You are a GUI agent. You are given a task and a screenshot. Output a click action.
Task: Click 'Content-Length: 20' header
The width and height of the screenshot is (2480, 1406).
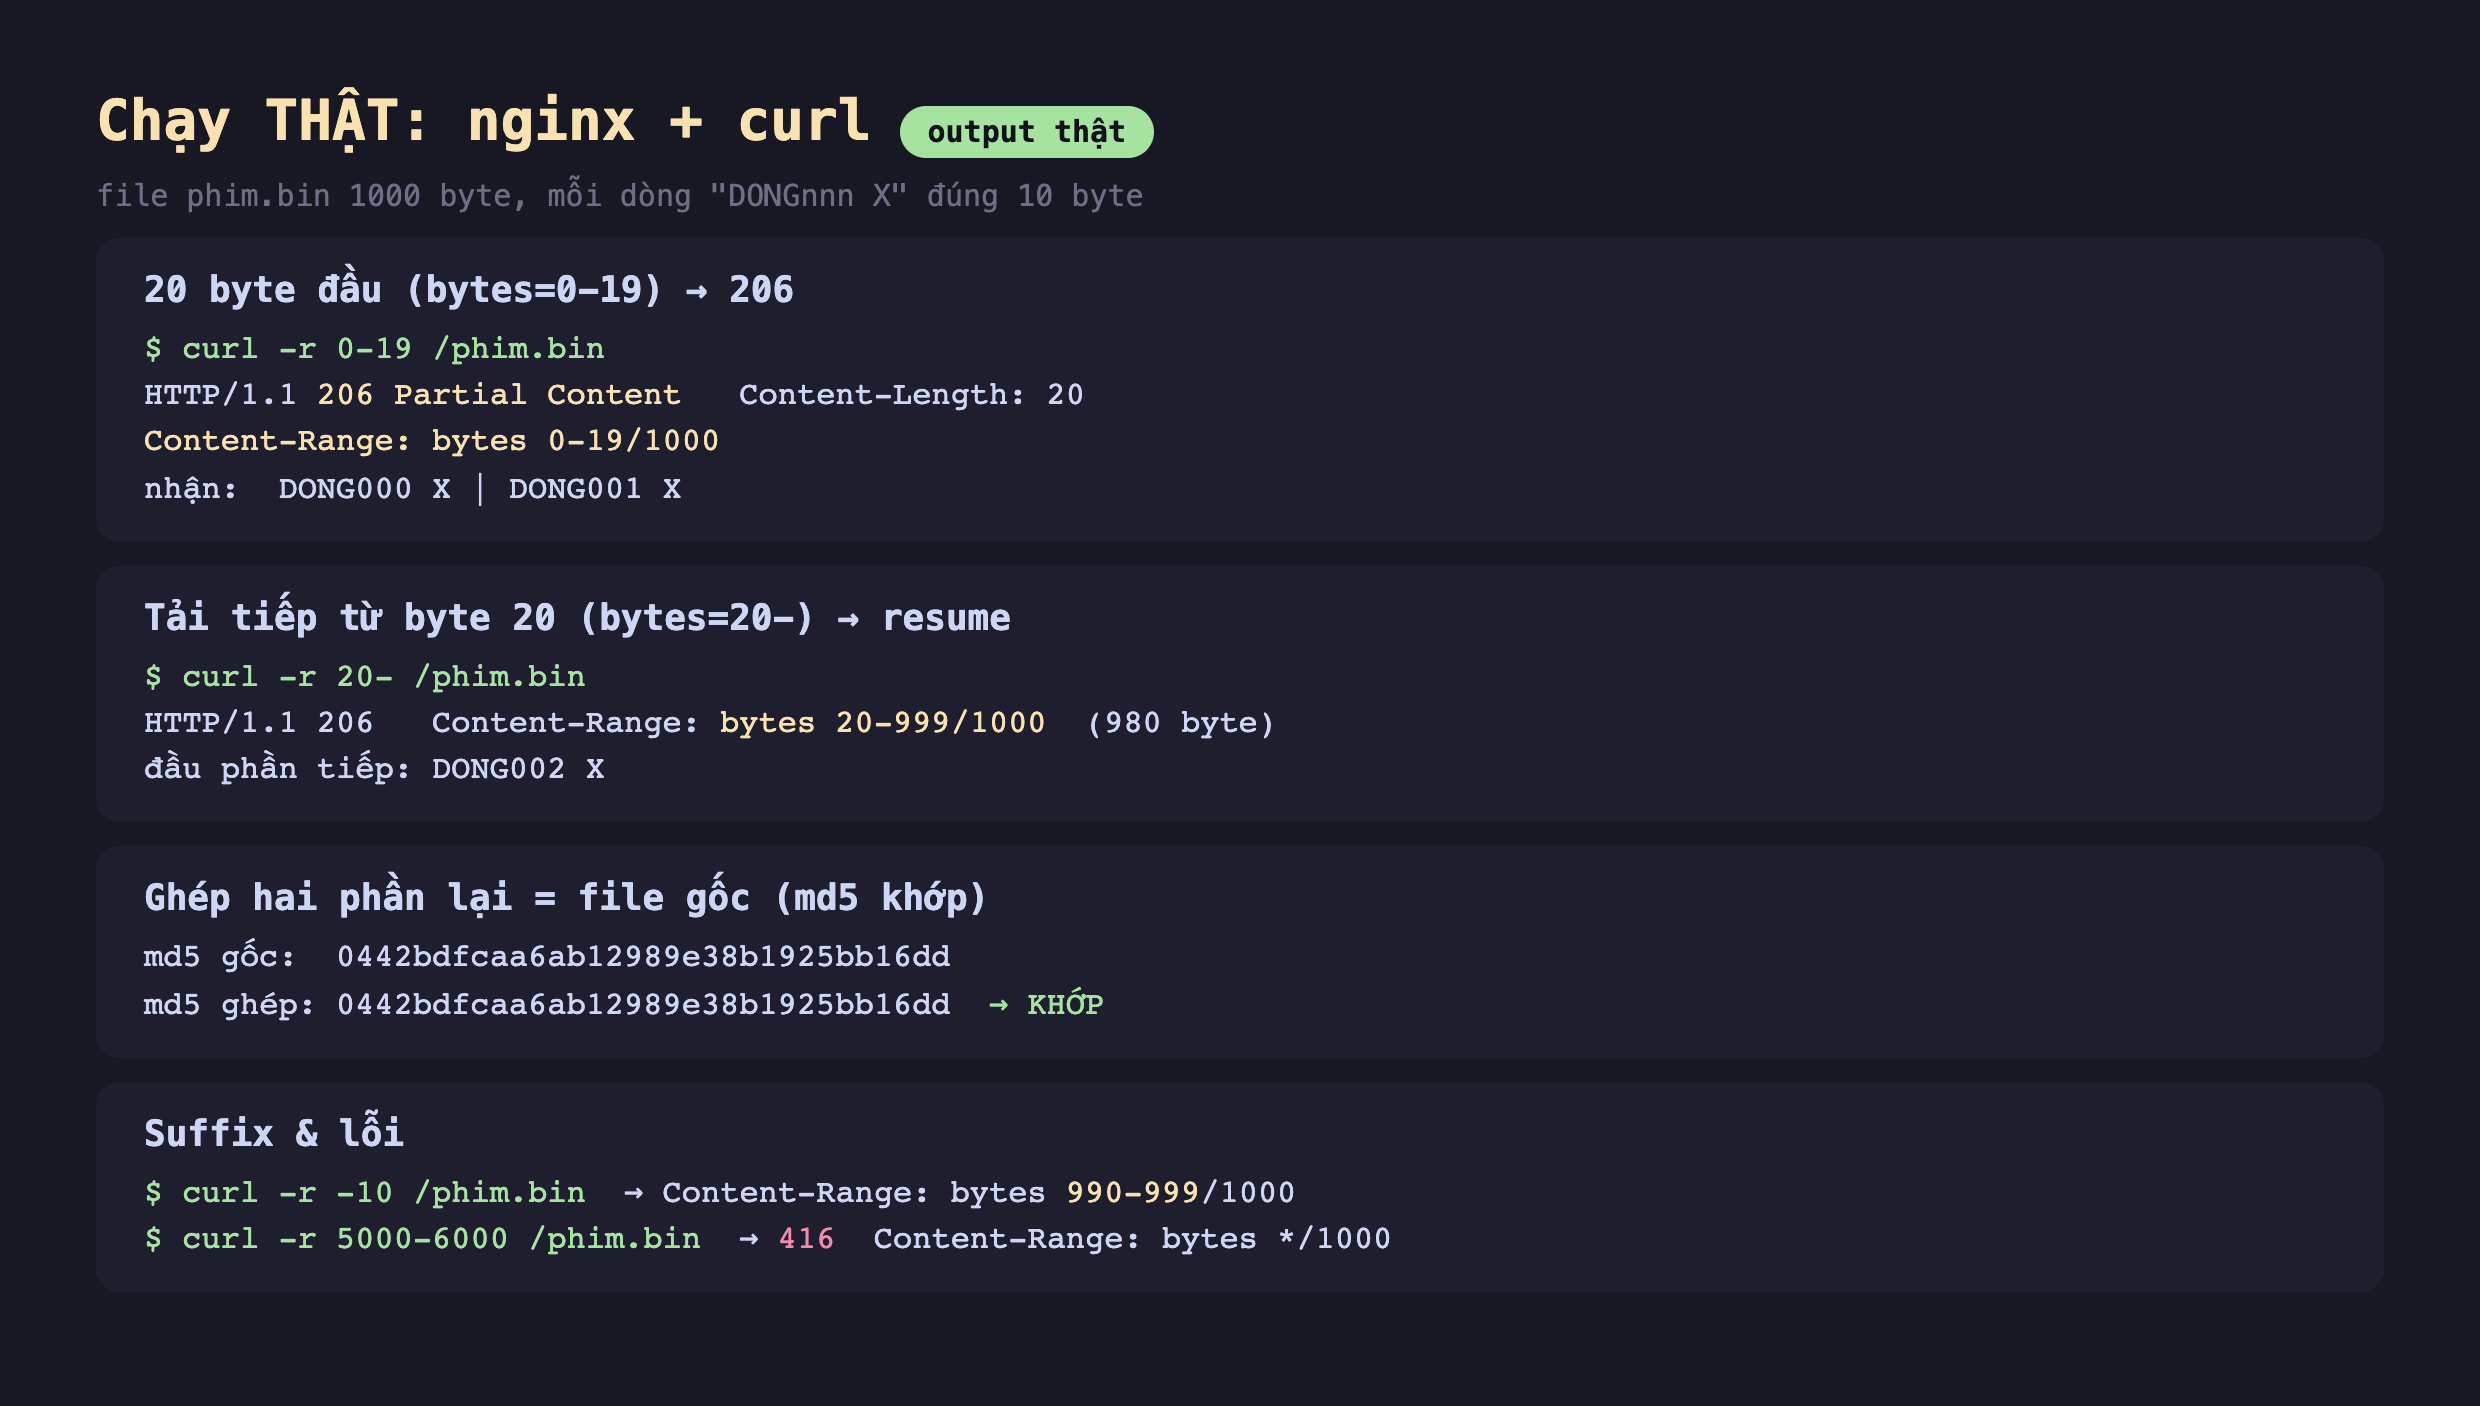[x=911, y=394]
